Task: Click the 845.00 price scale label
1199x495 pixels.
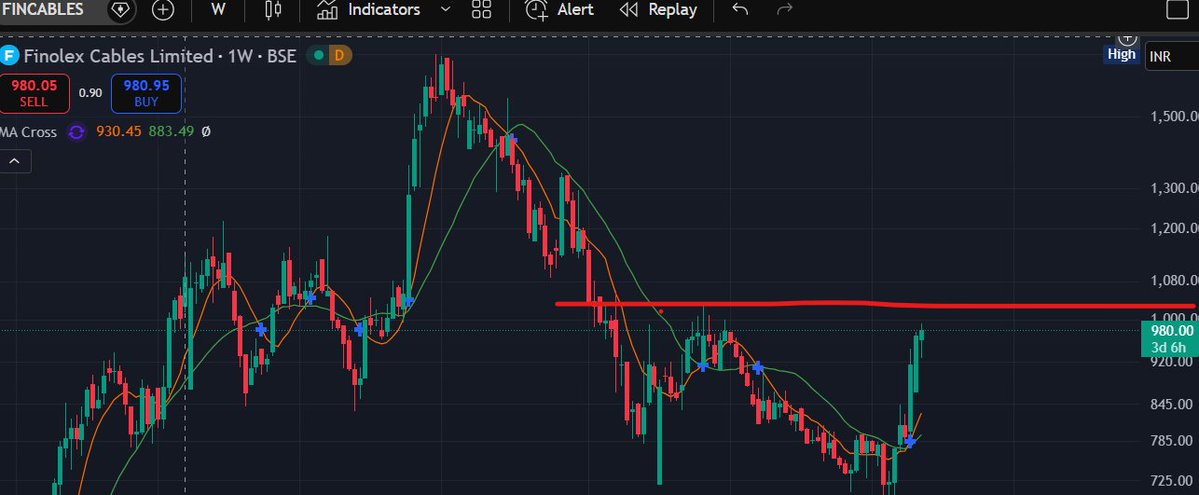Action: click(x=1172, y=404)
